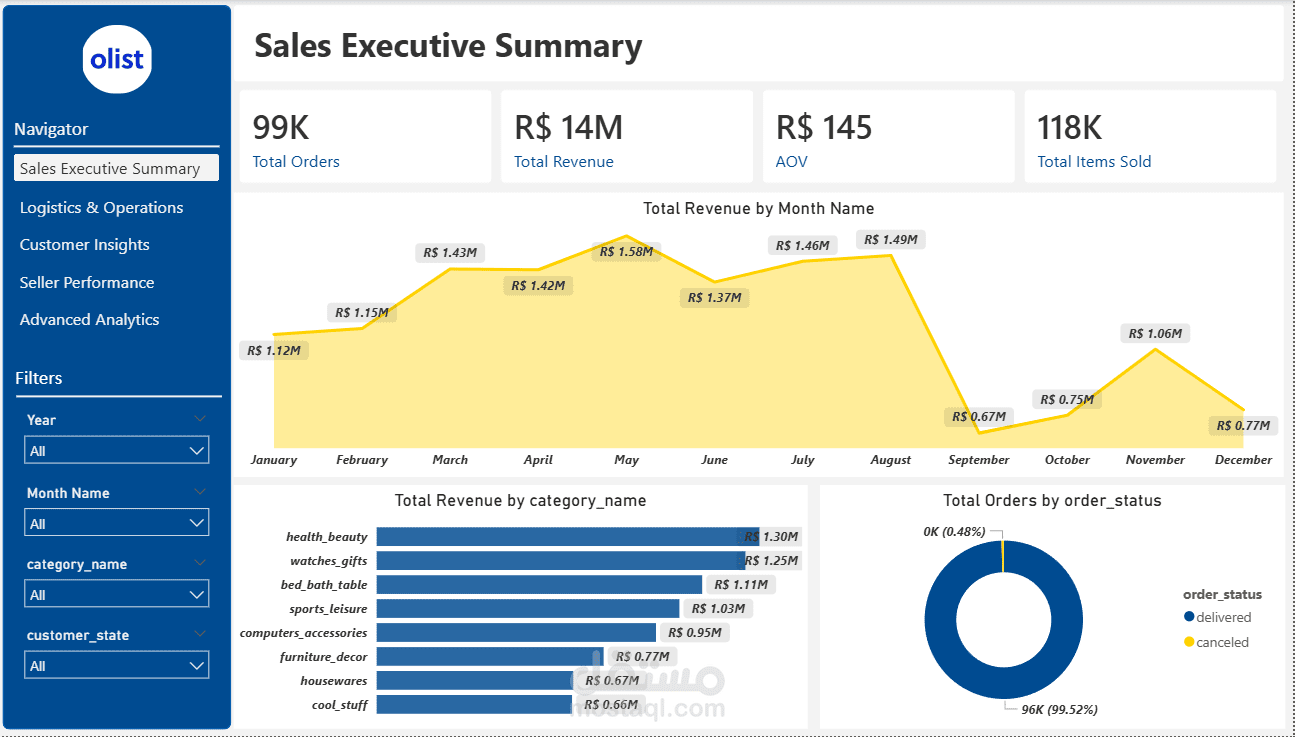Screen dimensions: 1295x737
Task: Navigate to Advanced Analytics
Action: tap(89, 320)
